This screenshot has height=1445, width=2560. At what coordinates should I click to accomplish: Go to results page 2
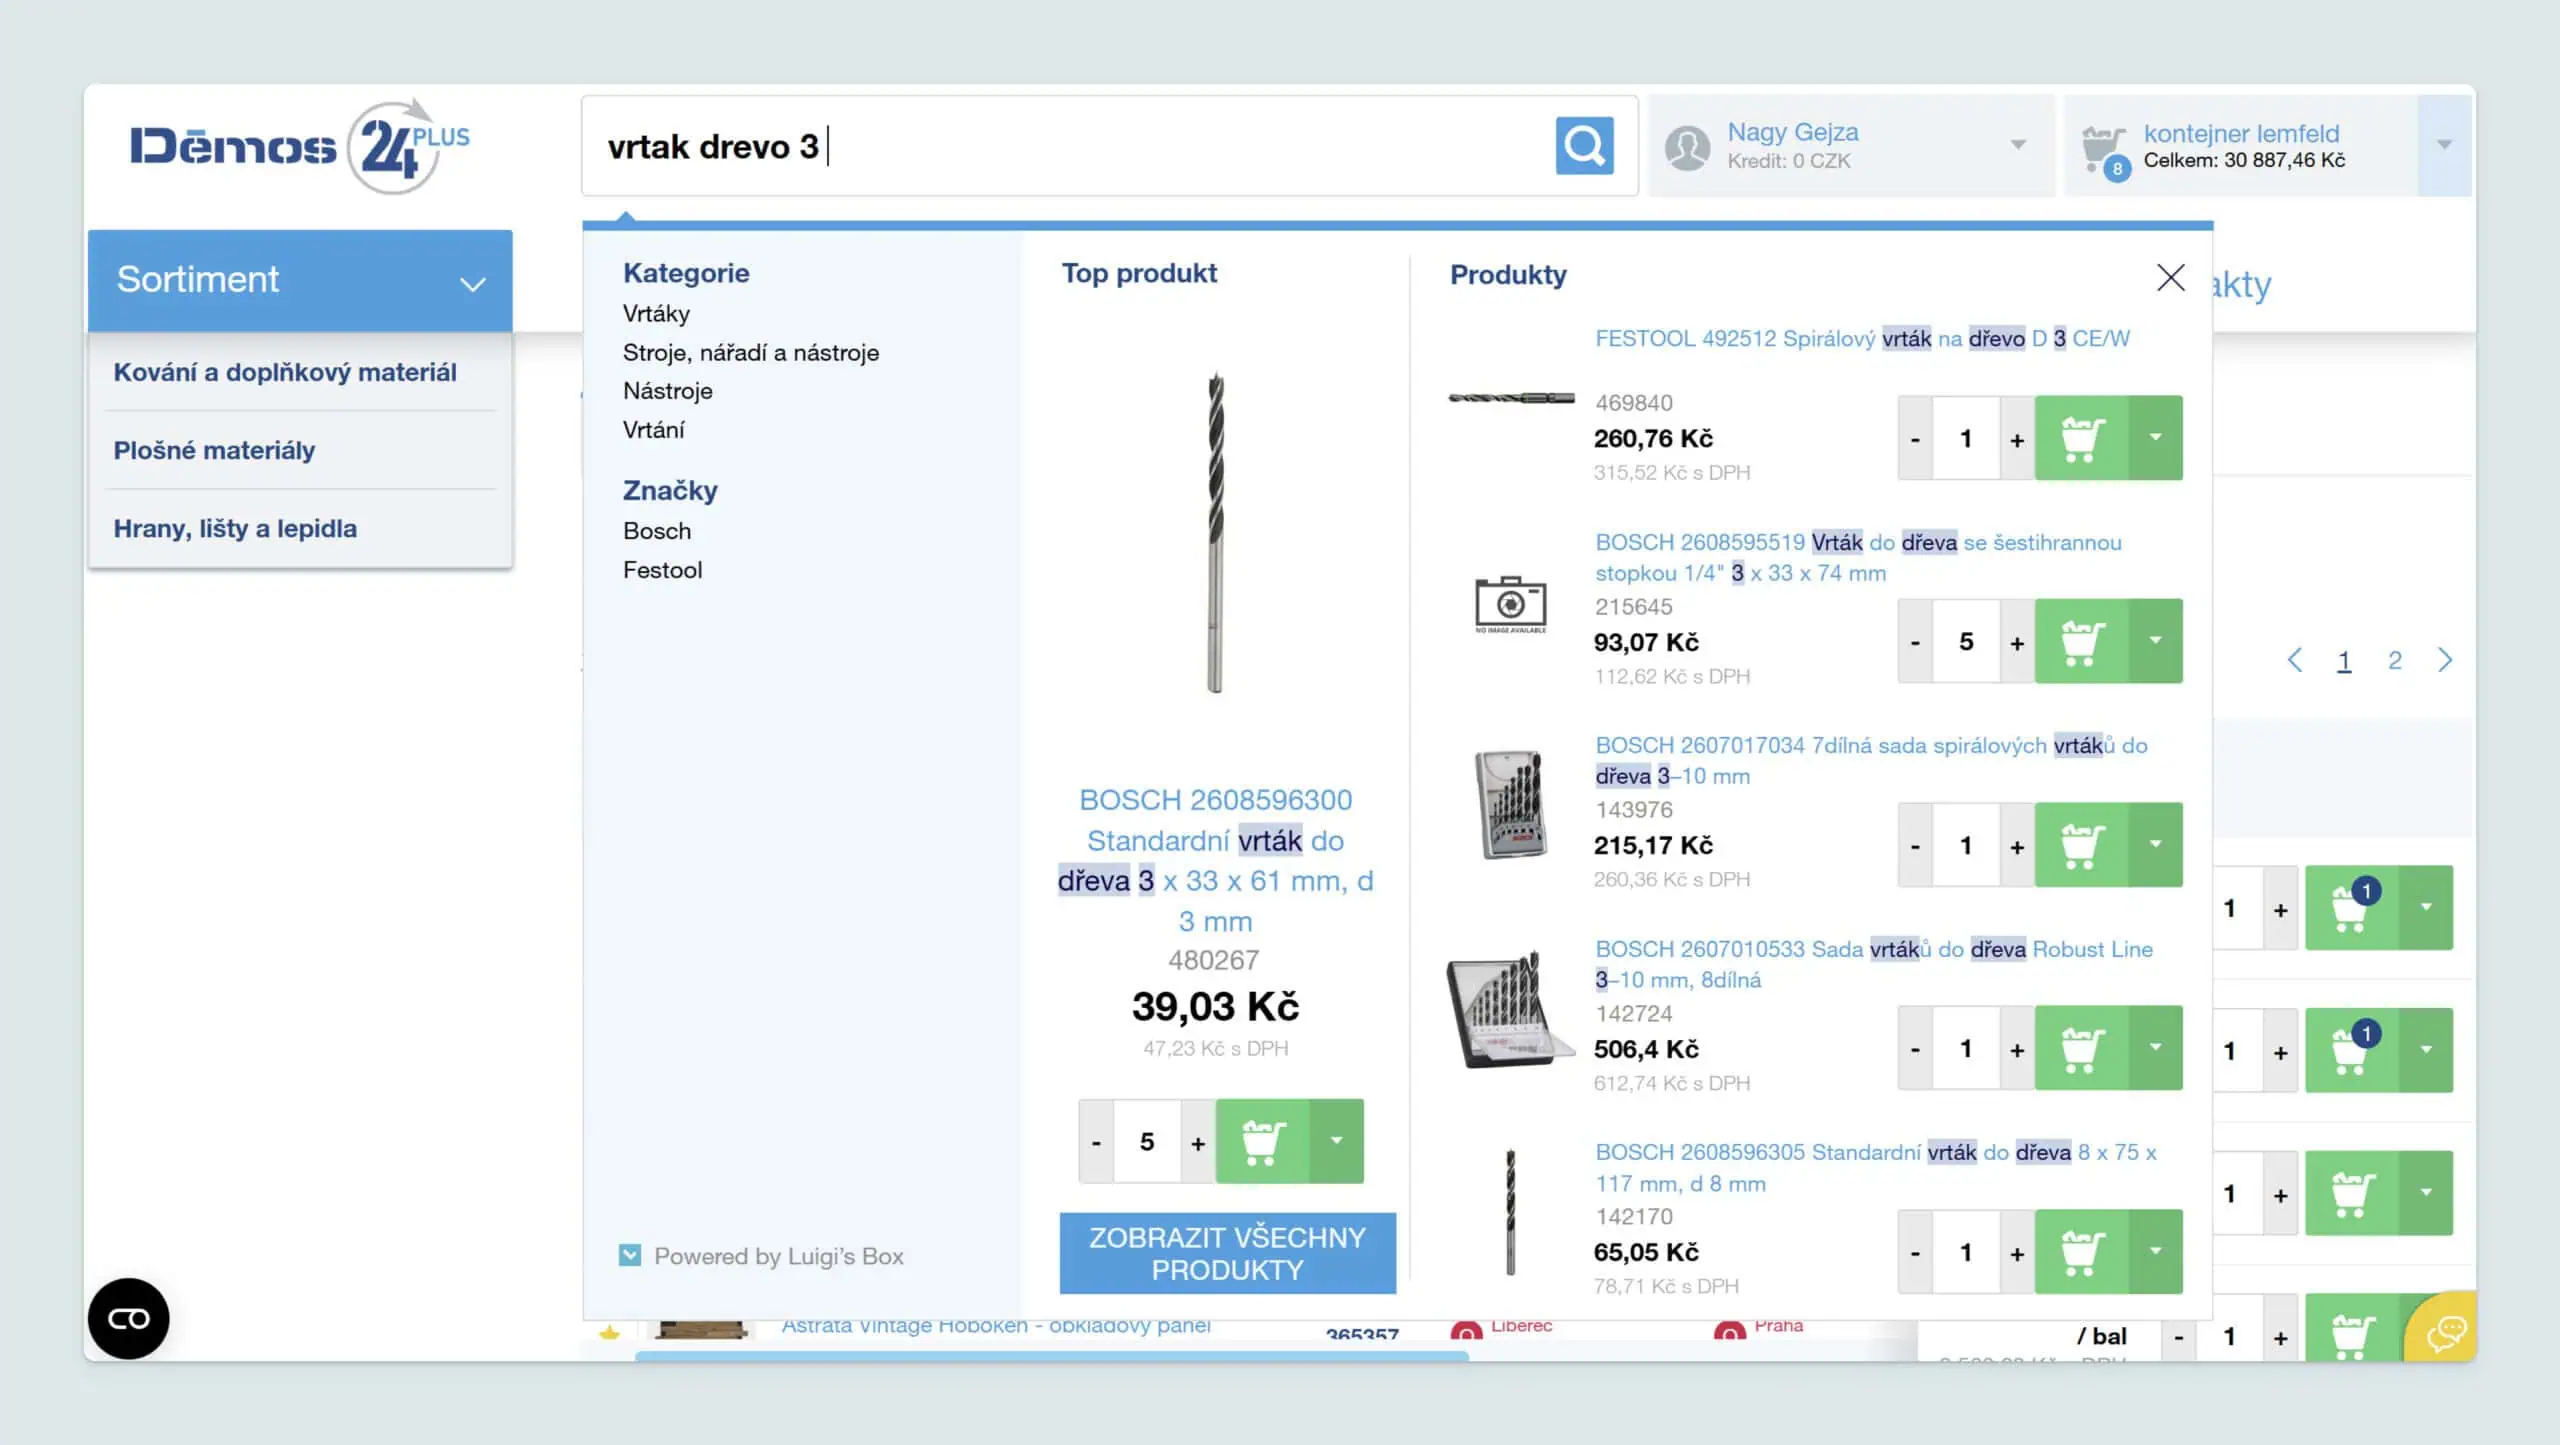point(2394,660)
